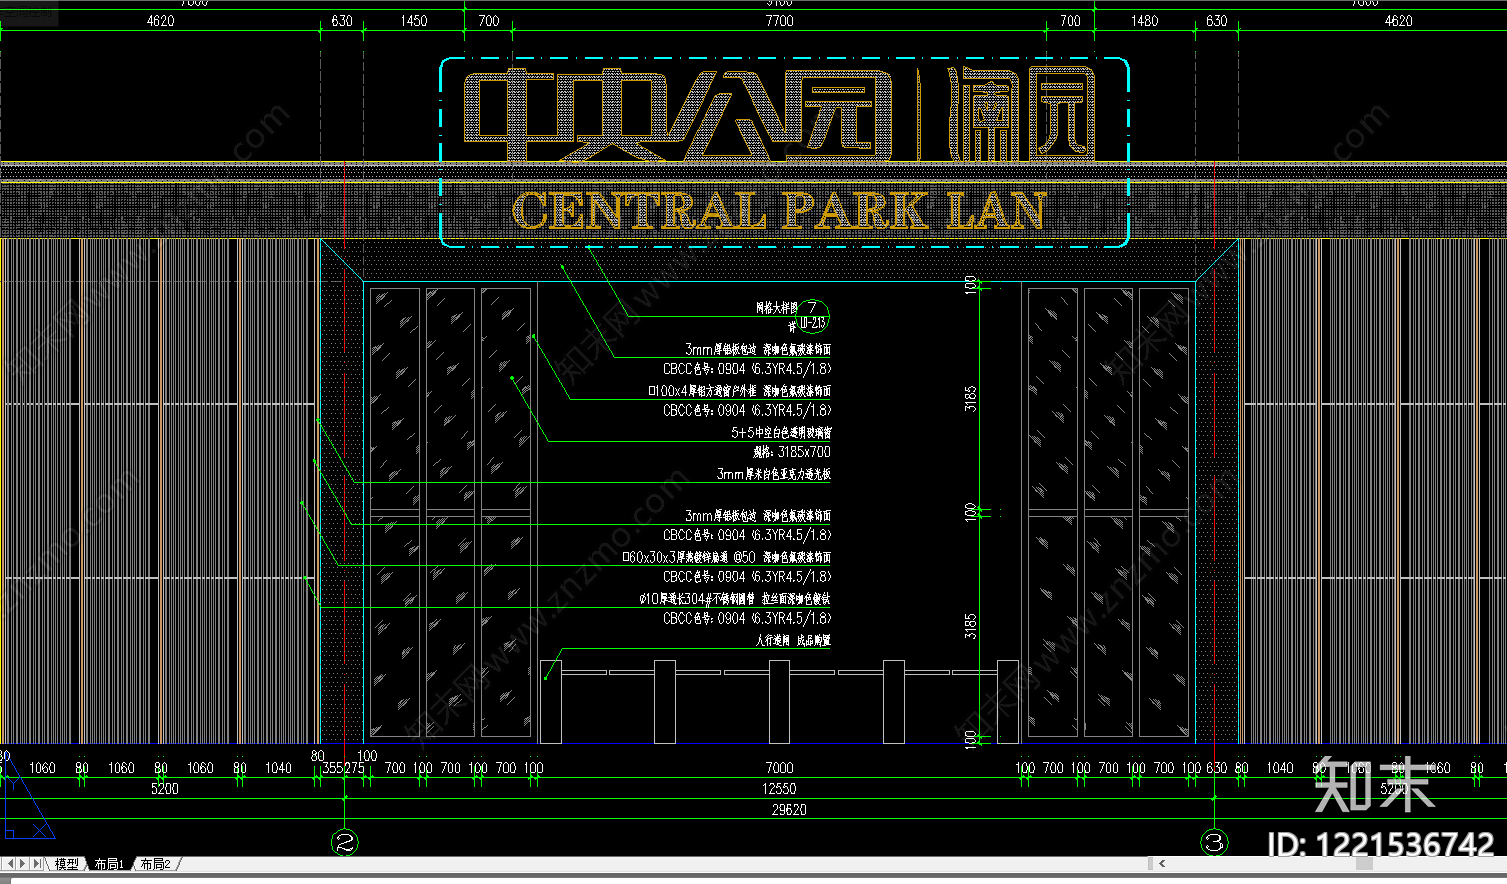
Task: Select the 规格: 3185x700 annotation text
Action: click(792, 452)
